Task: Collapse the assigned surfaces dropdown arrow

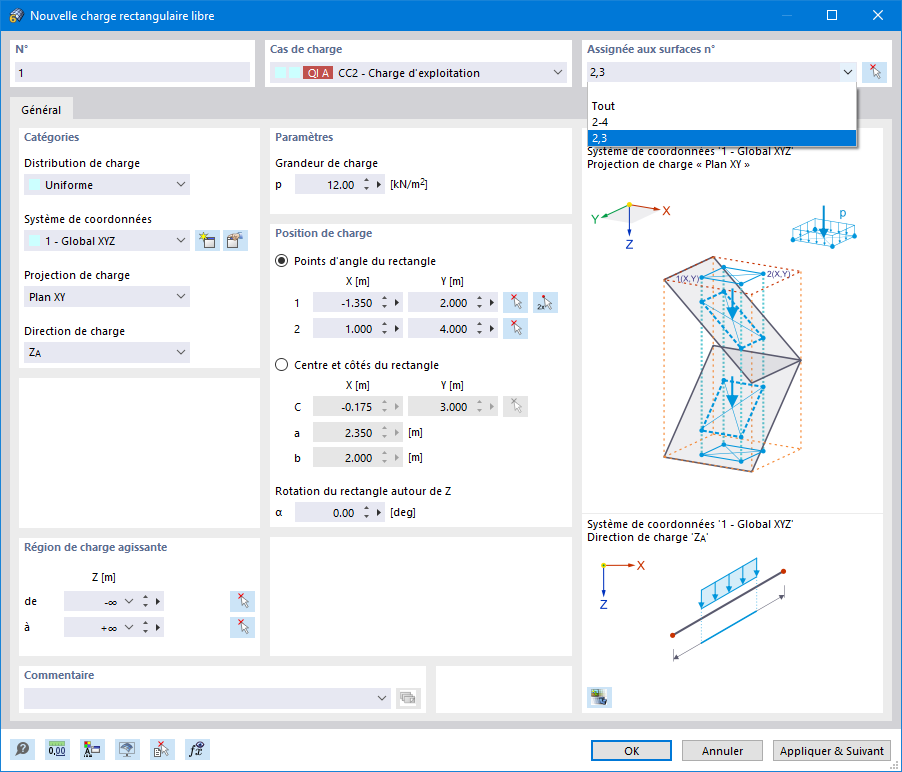Action: (847, 72)
